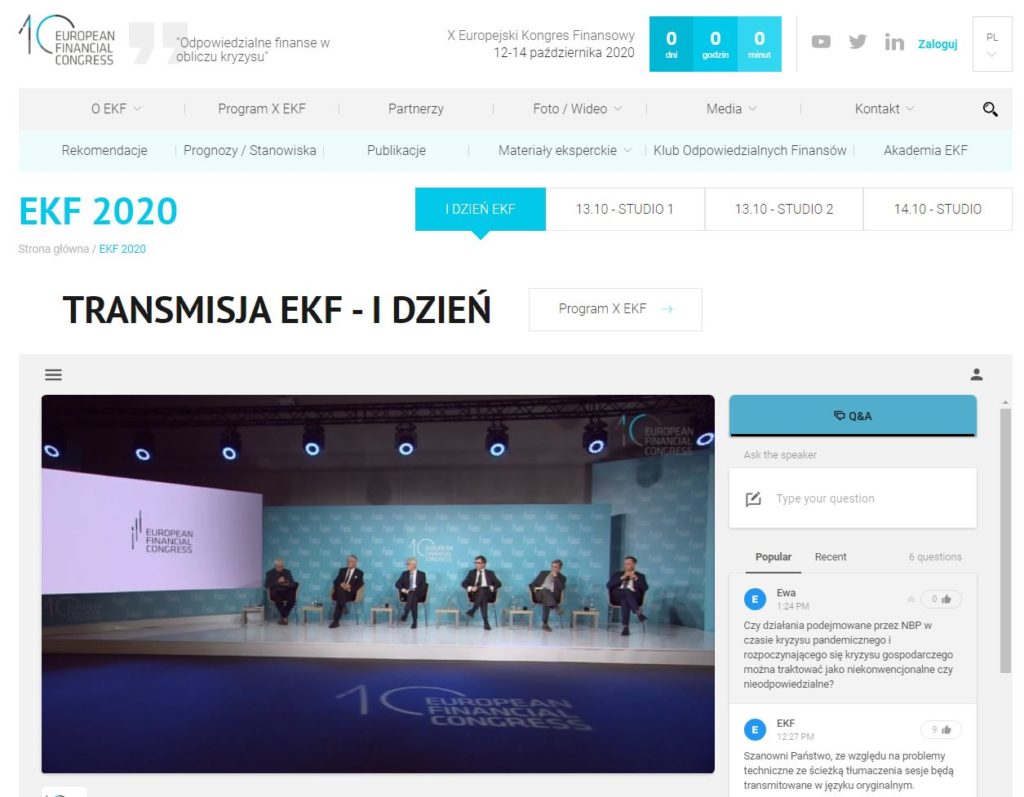Expand the Foto / Wideo dropdown

click(x=577, y=109)
